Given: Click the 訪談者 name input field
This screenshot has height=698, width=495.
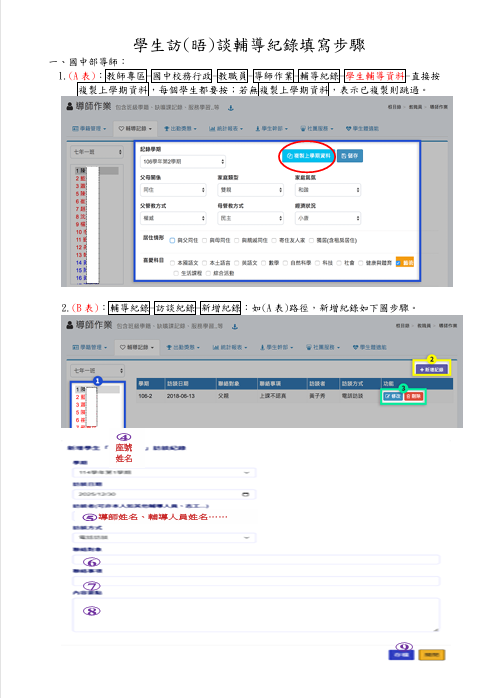Looking at the screenshot, I should pyautogui.click(x=164, y=516).
